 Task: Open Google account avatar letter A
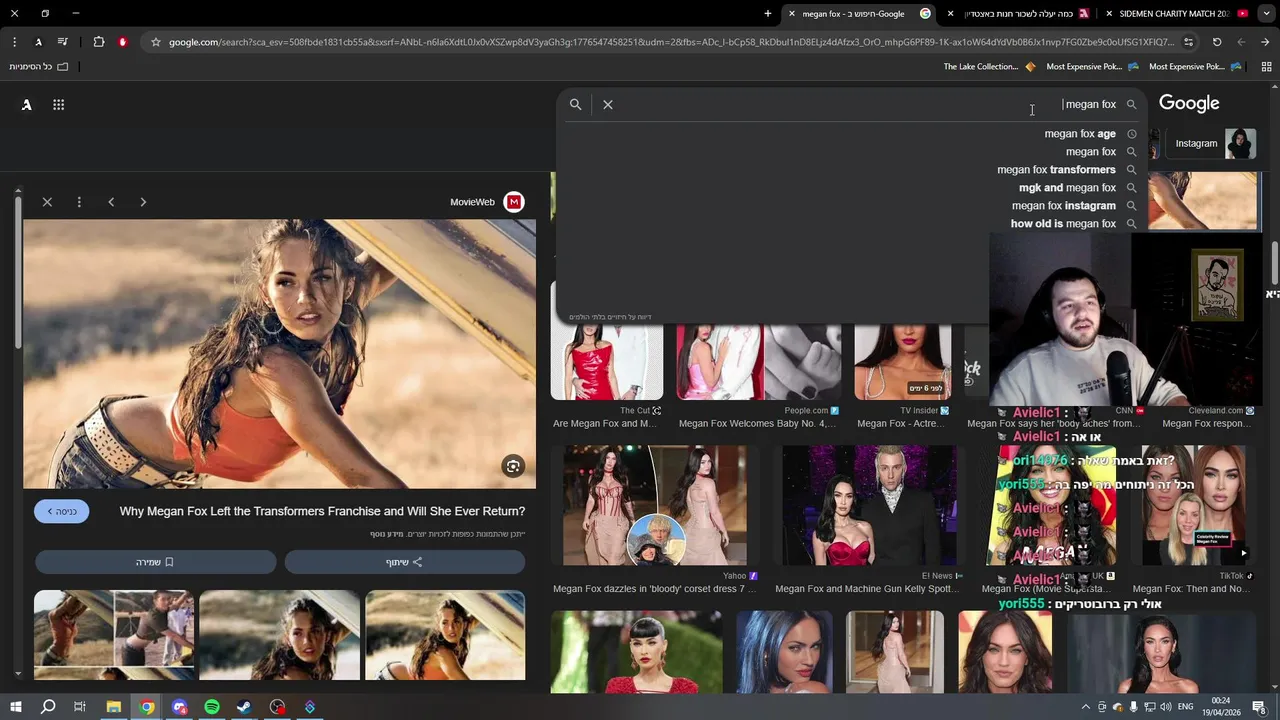tap(27, 105)
